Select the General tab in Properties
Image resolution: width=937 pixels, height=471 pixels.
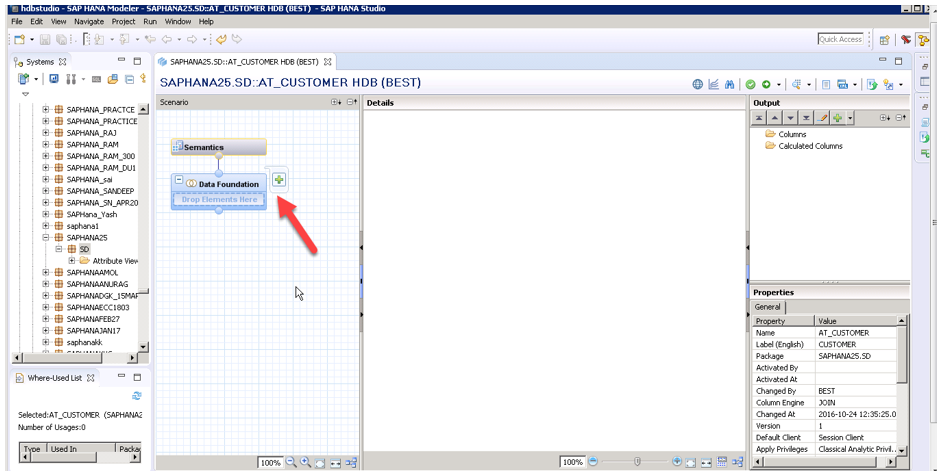[767, 307]
